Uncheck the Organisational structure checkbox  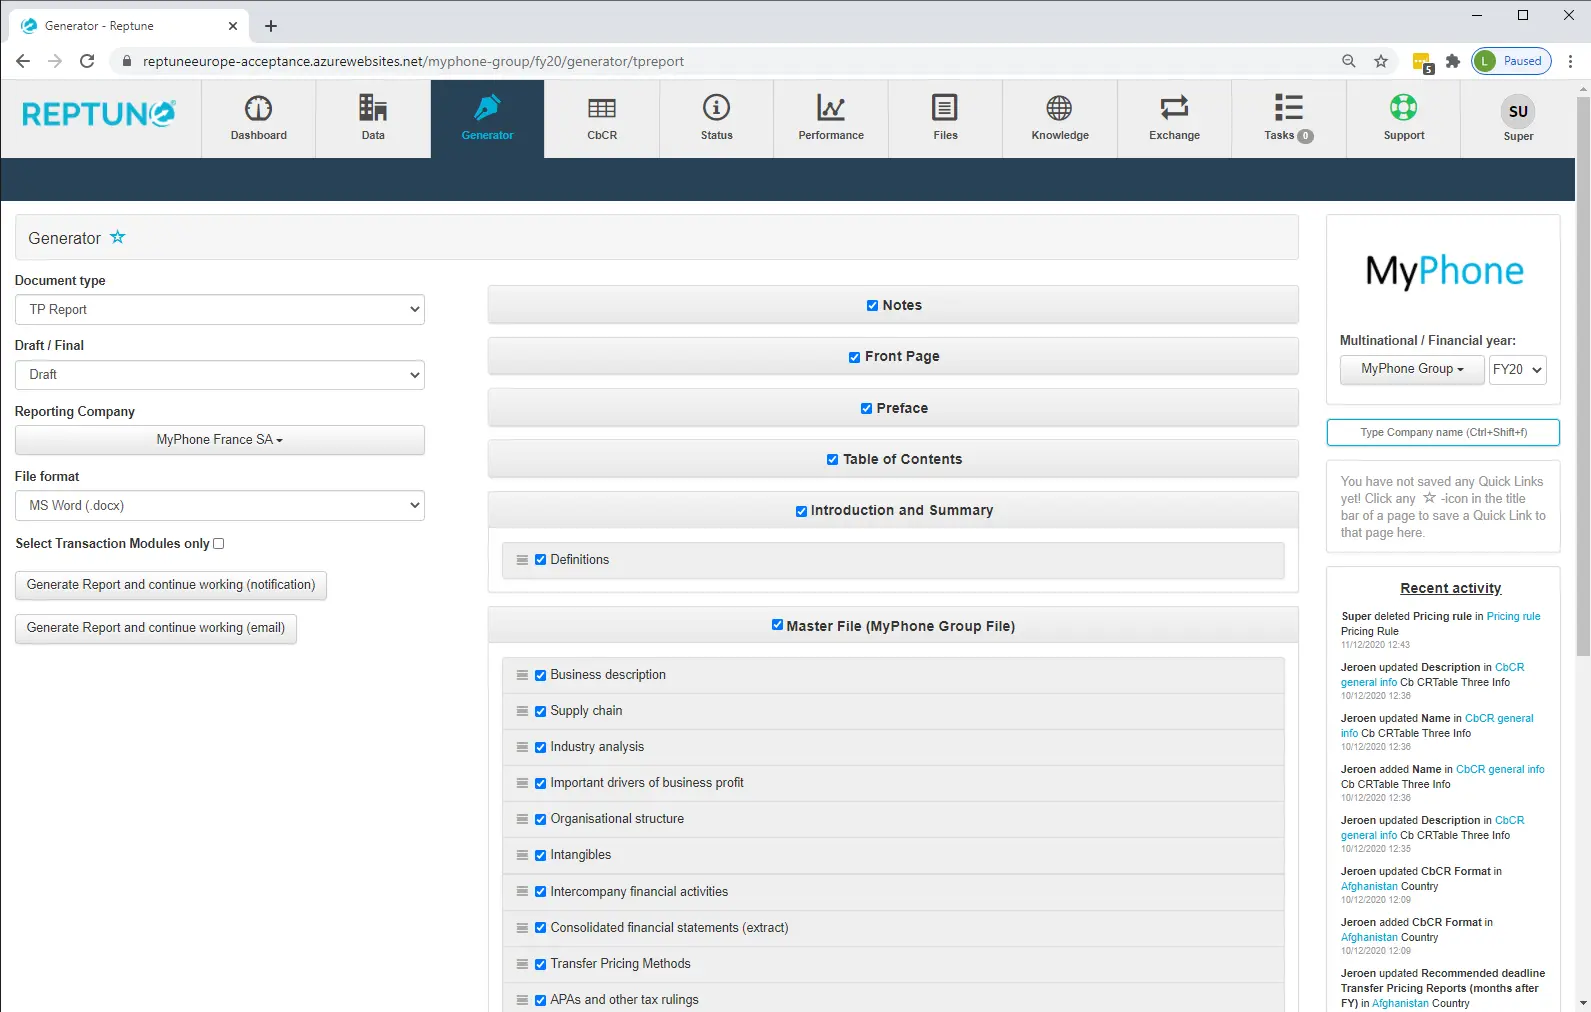[540, 819]
